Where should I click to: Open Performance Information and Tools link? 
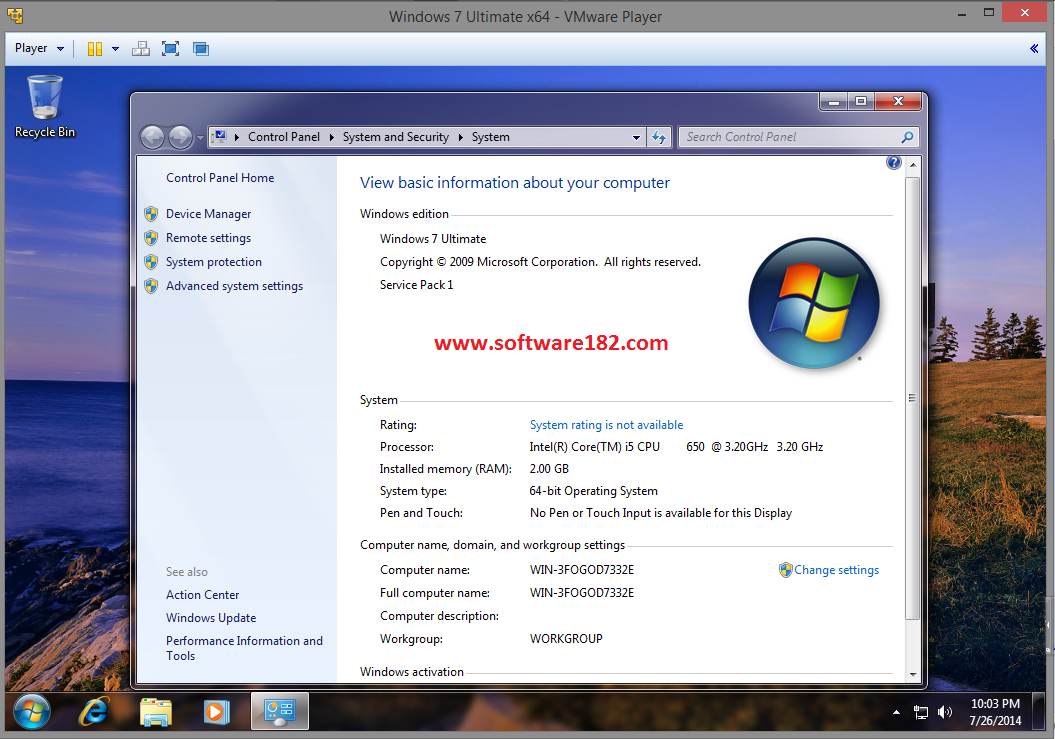tap(244, 648)
